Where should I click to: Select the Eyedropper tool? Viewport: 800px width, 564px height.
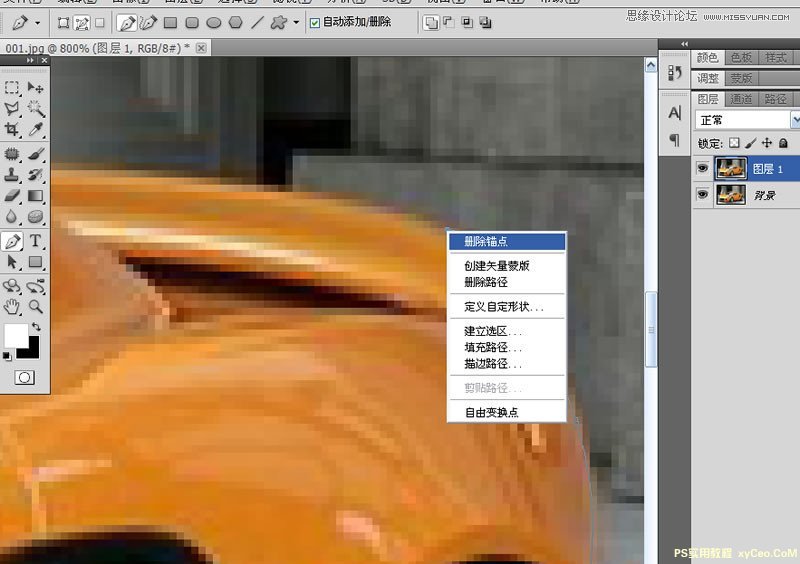[x=35, y=129]
